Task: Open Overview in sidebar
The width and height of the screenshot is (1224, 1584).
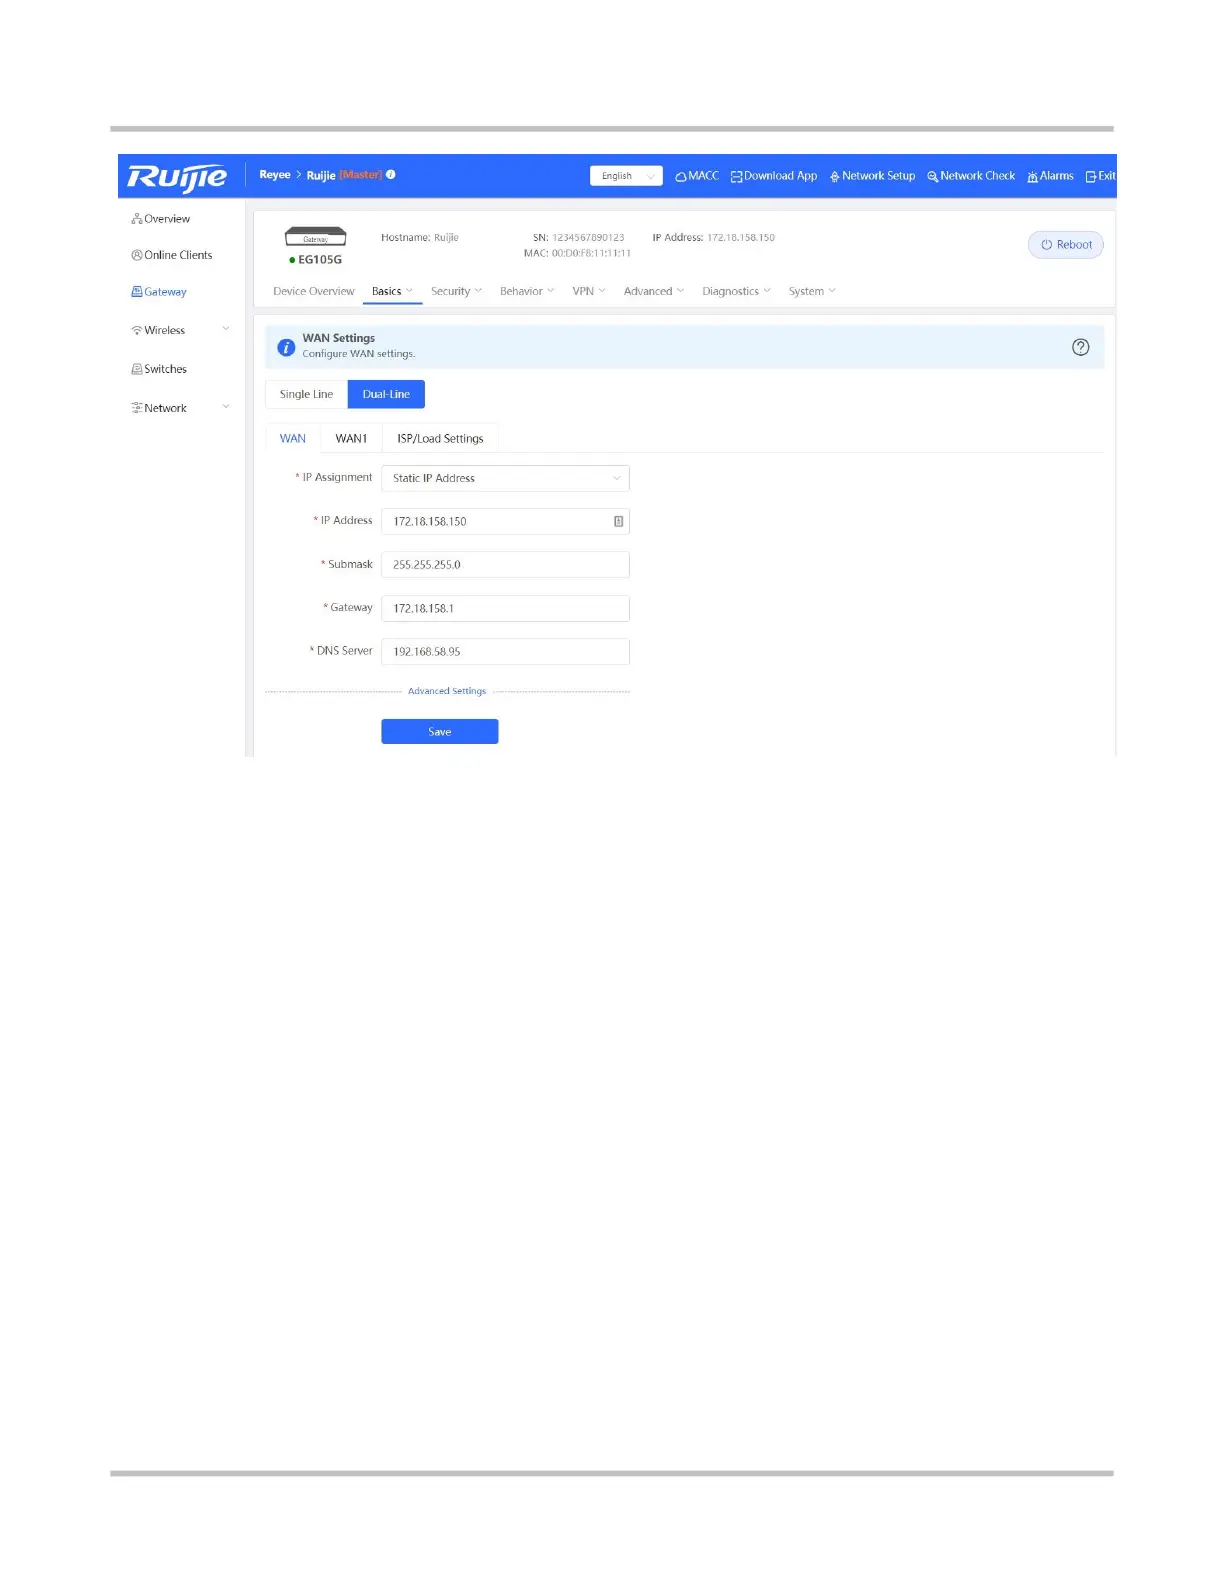Action: pos(161,219)
